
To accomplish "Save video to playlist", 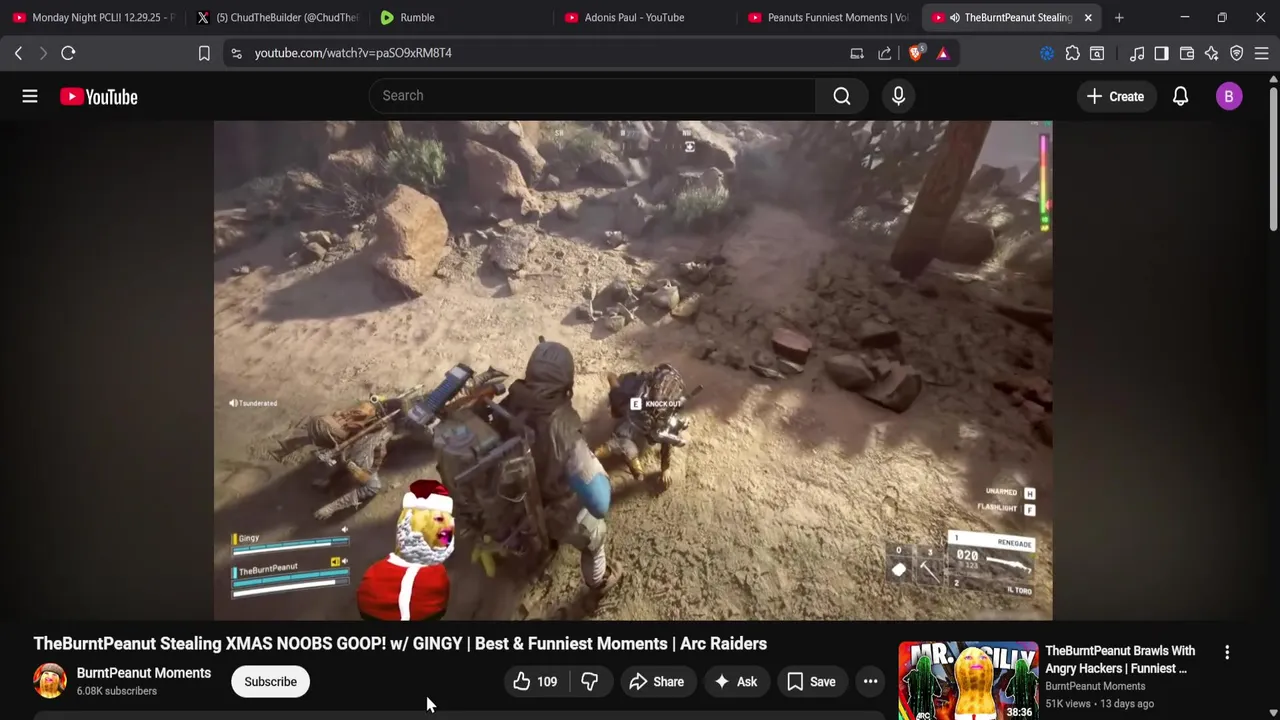I will [x=811, y=682].
